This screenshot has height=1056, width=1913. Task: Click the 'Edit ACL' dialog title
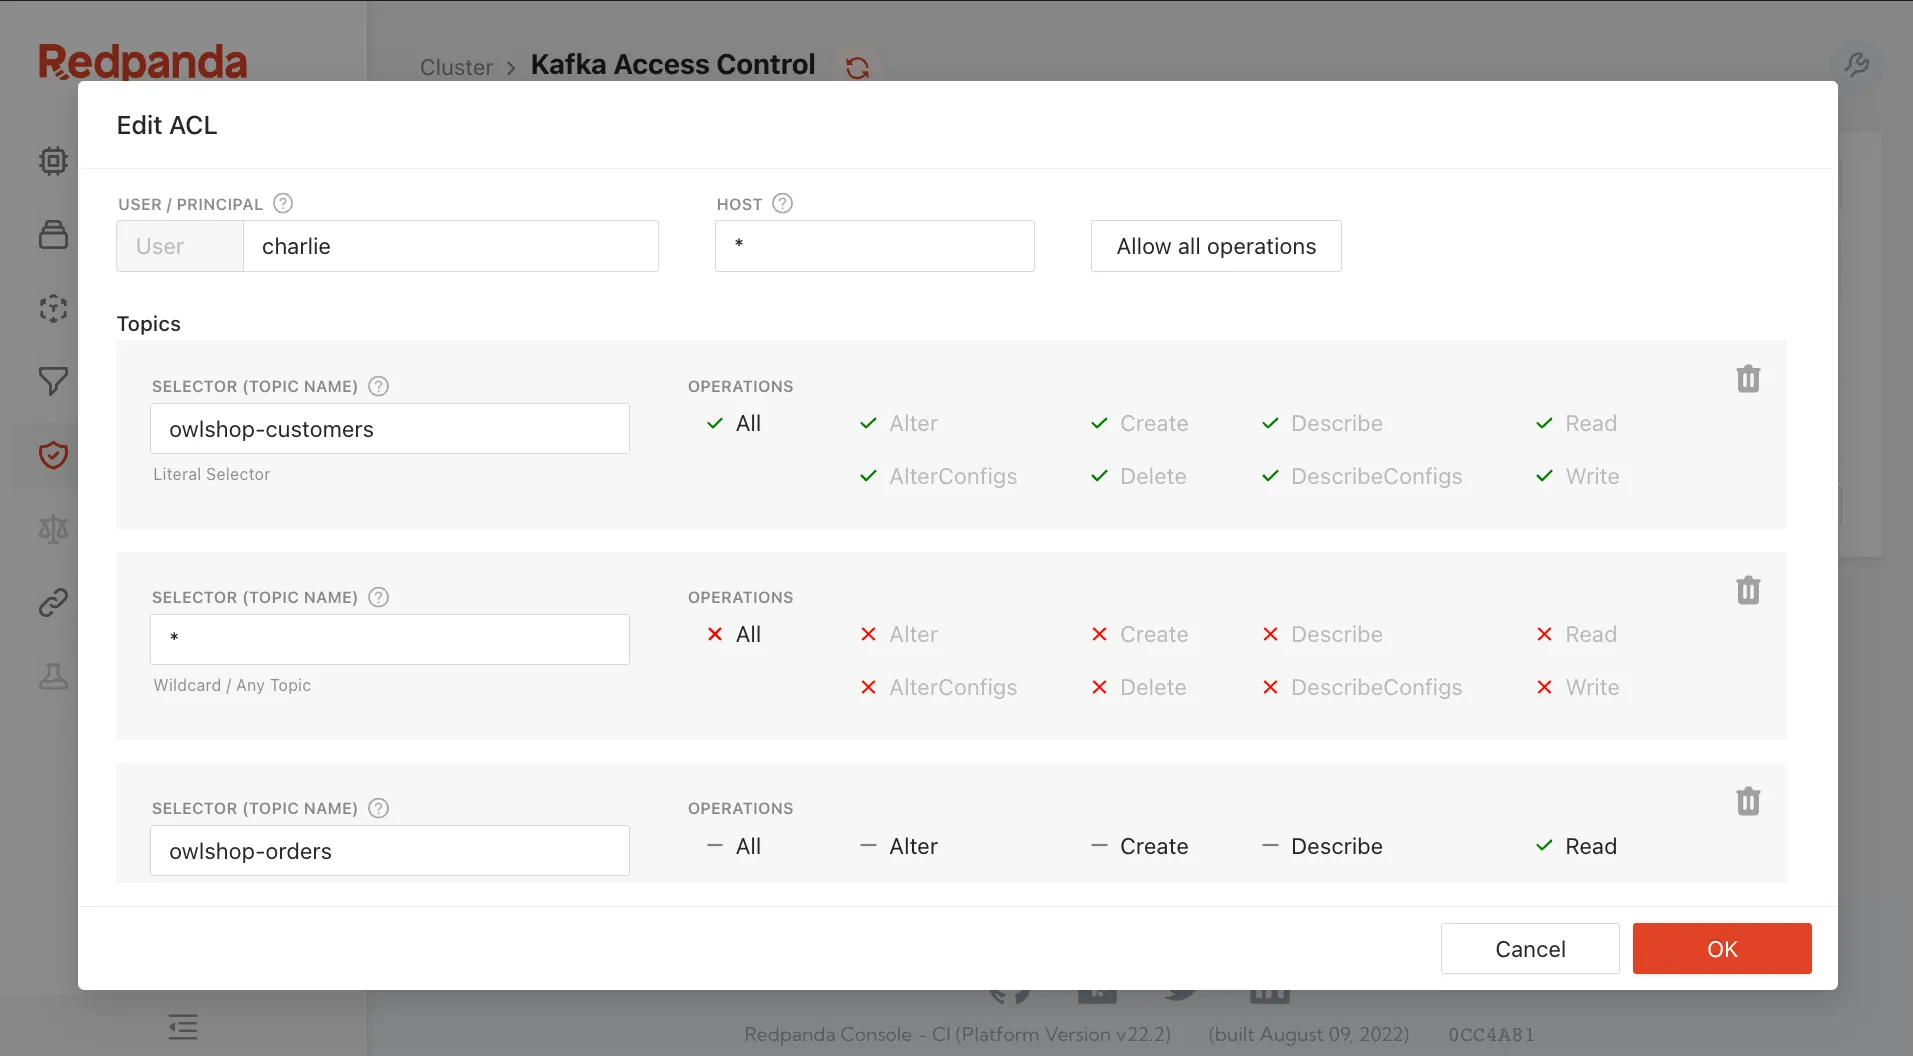click(167, 125)
